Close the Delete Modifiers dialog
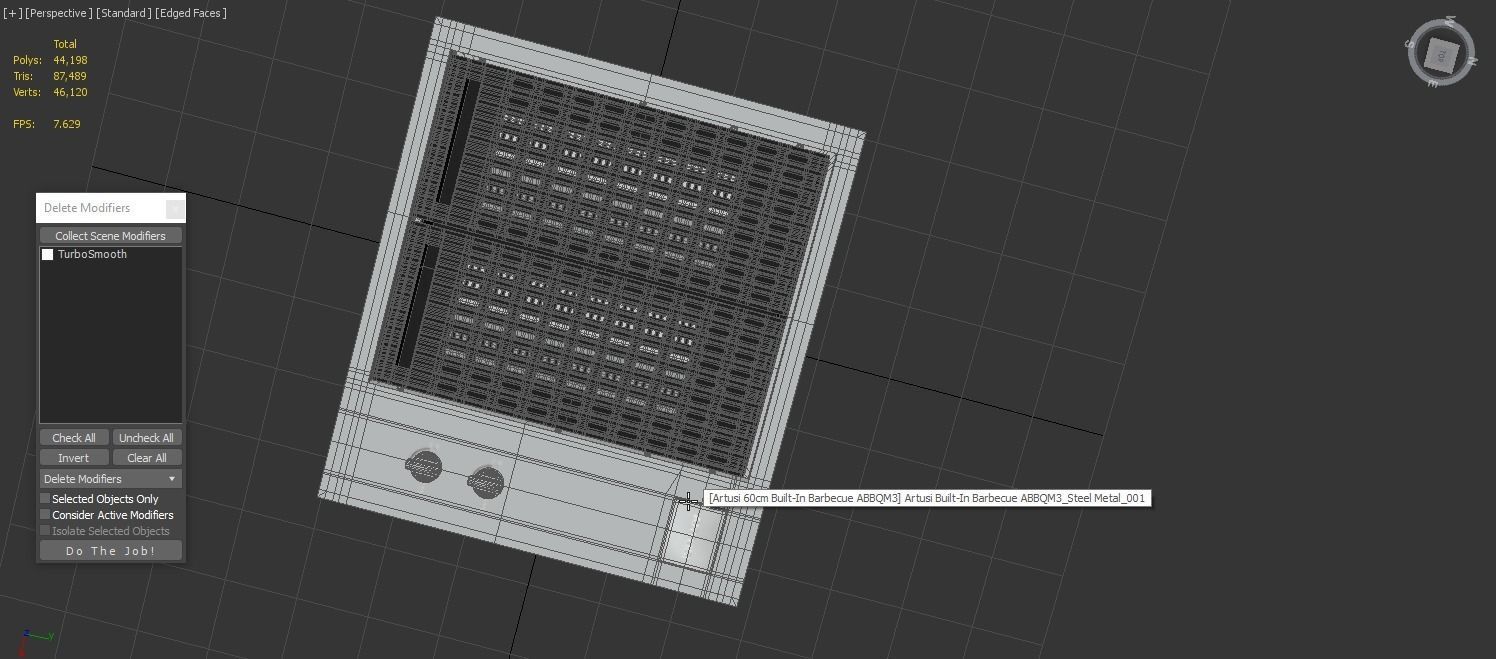The height and width of the screenshot is (659, 1496). tap(174, 208)
